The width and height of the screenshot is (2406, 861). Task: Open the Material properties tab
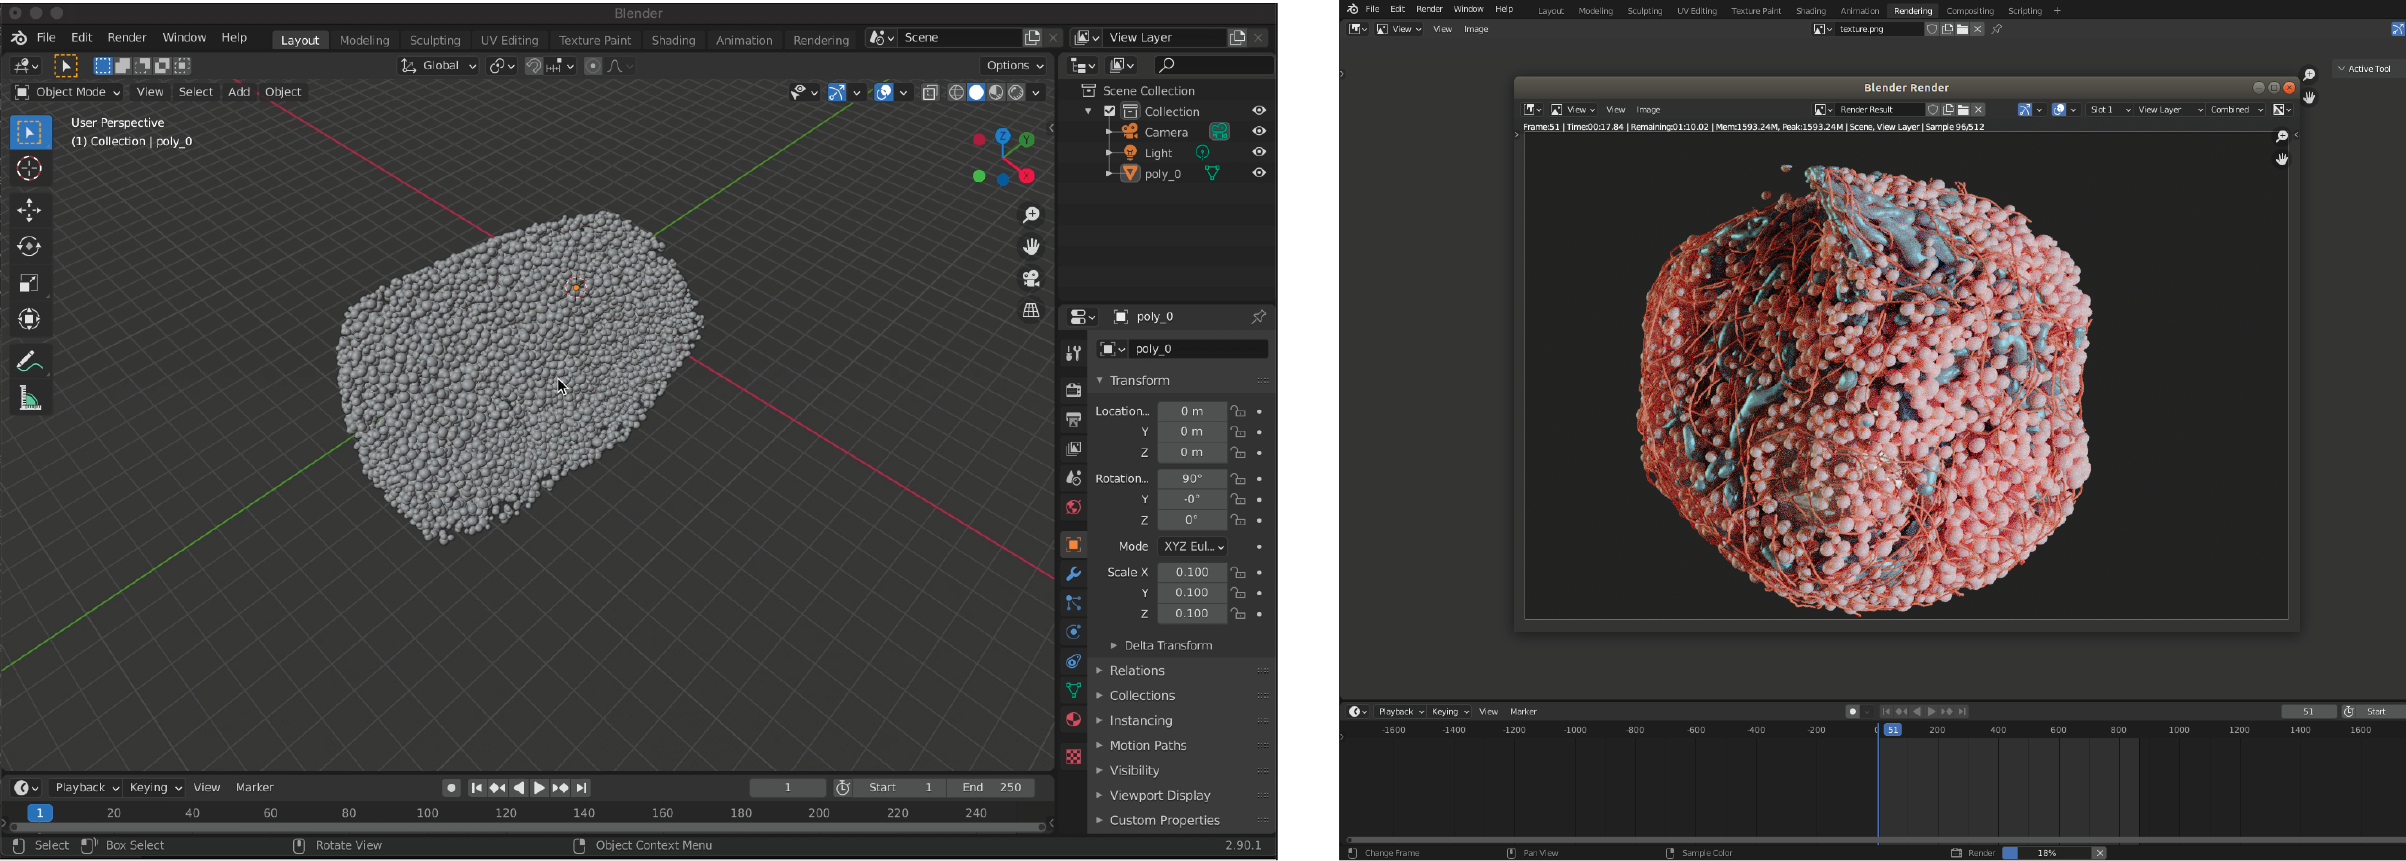tap(1073, 719)
